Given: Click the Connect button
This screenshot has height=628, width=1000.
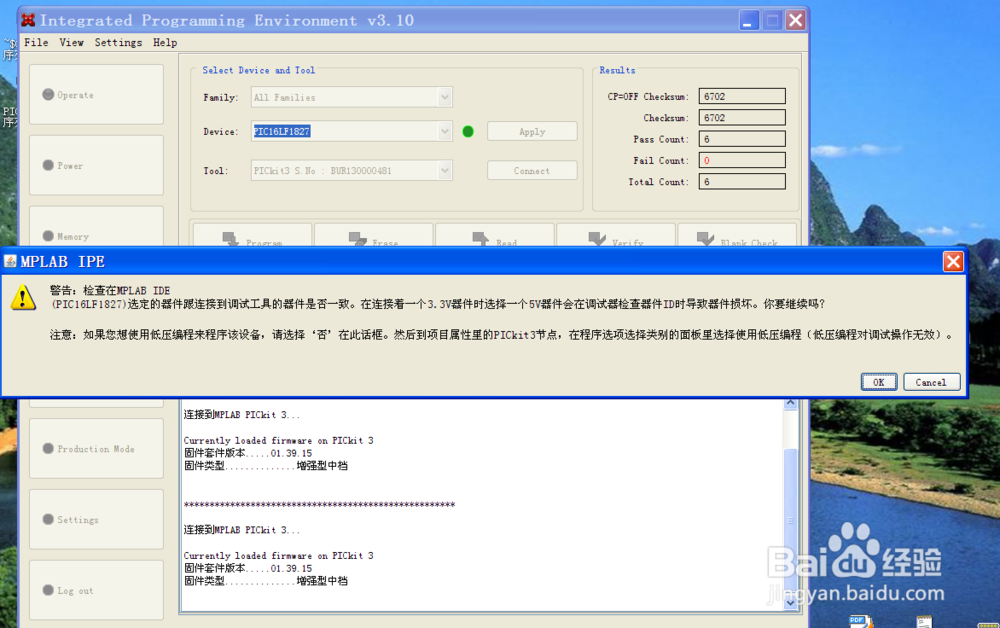Looking at the screenshot, I should [532, 170].
